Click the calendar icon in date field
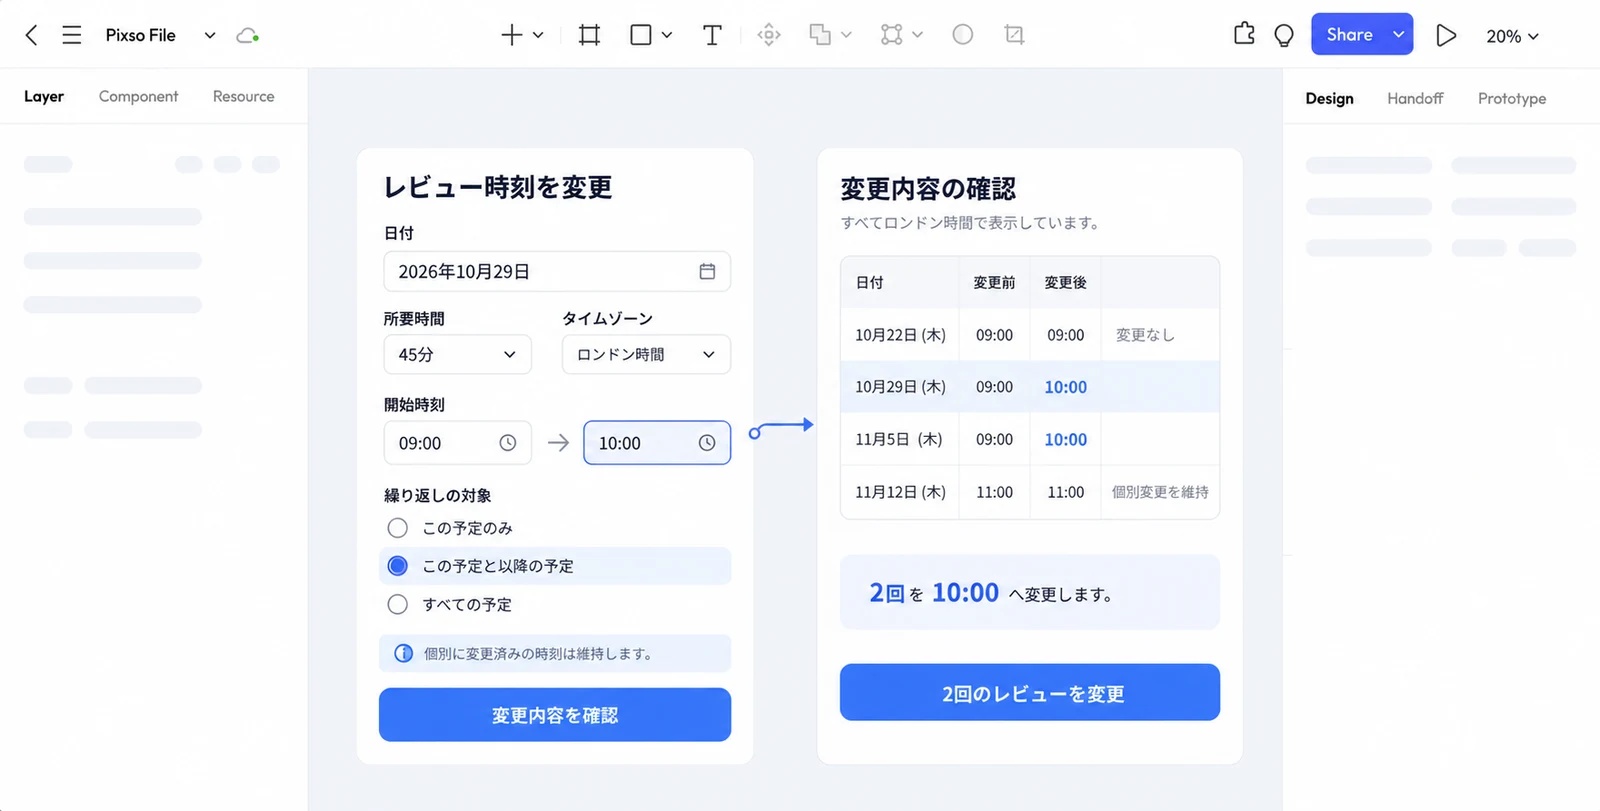Viewport: 1600px width, 811px height. [x=707, y=271]
